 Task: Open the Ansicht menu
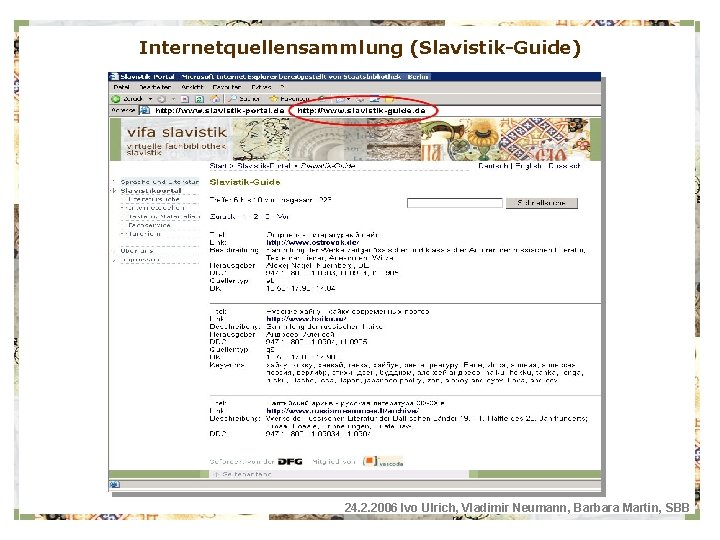point(192,87)
